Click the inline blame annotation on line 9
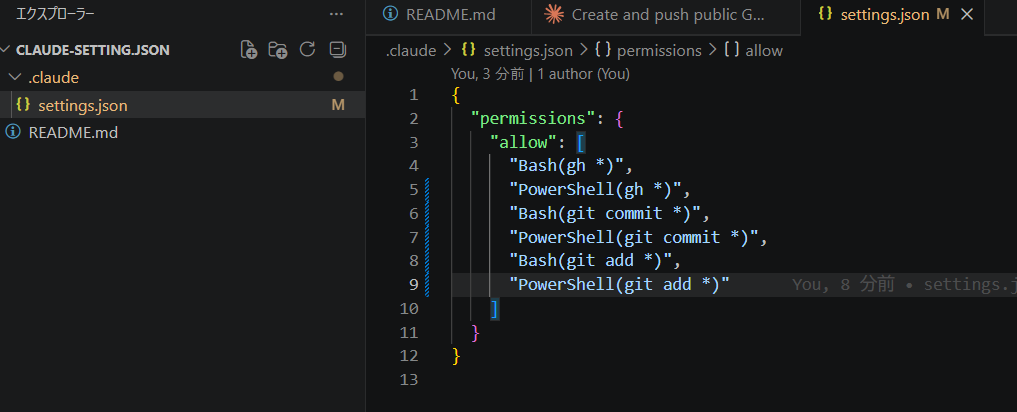Image resolution: width=1017 pixels, height=412 pixels. pos(904,284)
